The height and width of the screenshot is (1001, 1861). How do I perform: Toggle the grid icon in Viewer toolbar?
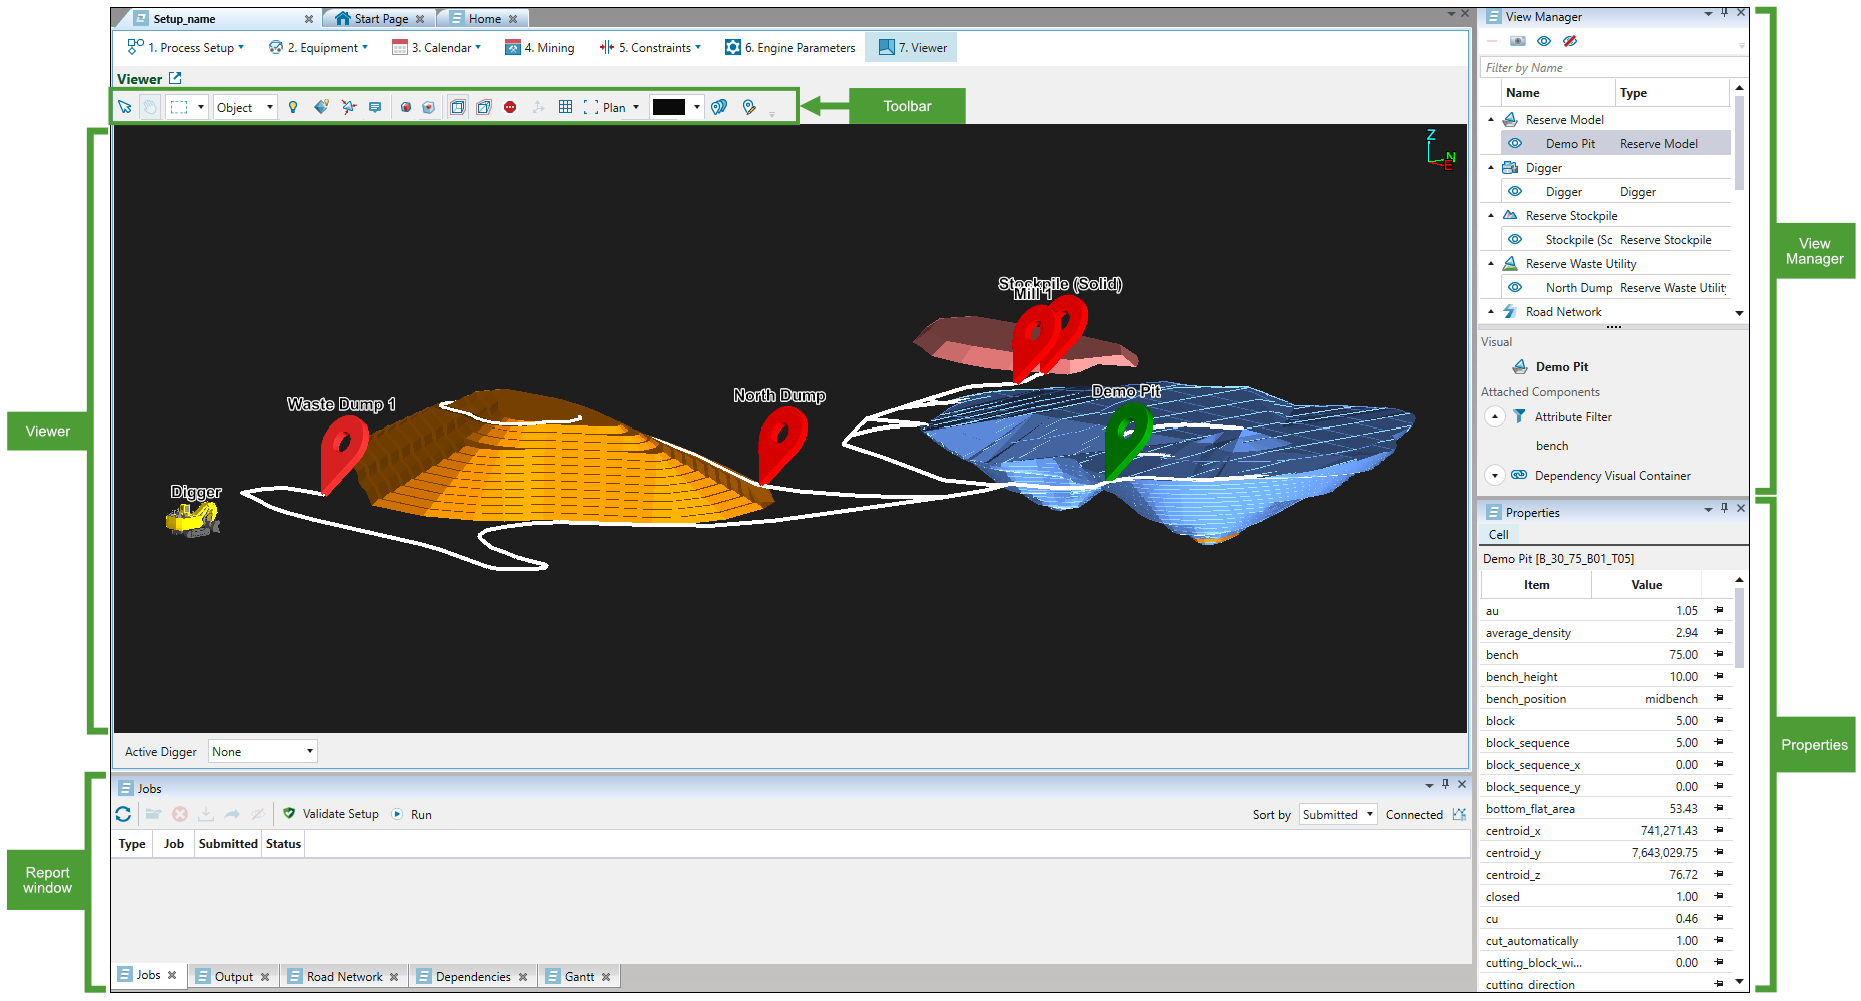click(x=565, y=107)
